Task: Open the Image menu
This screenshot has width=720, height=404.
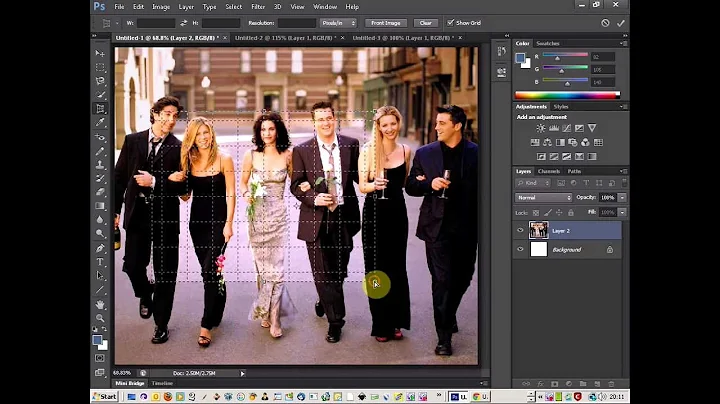Action: coord(161,7)
